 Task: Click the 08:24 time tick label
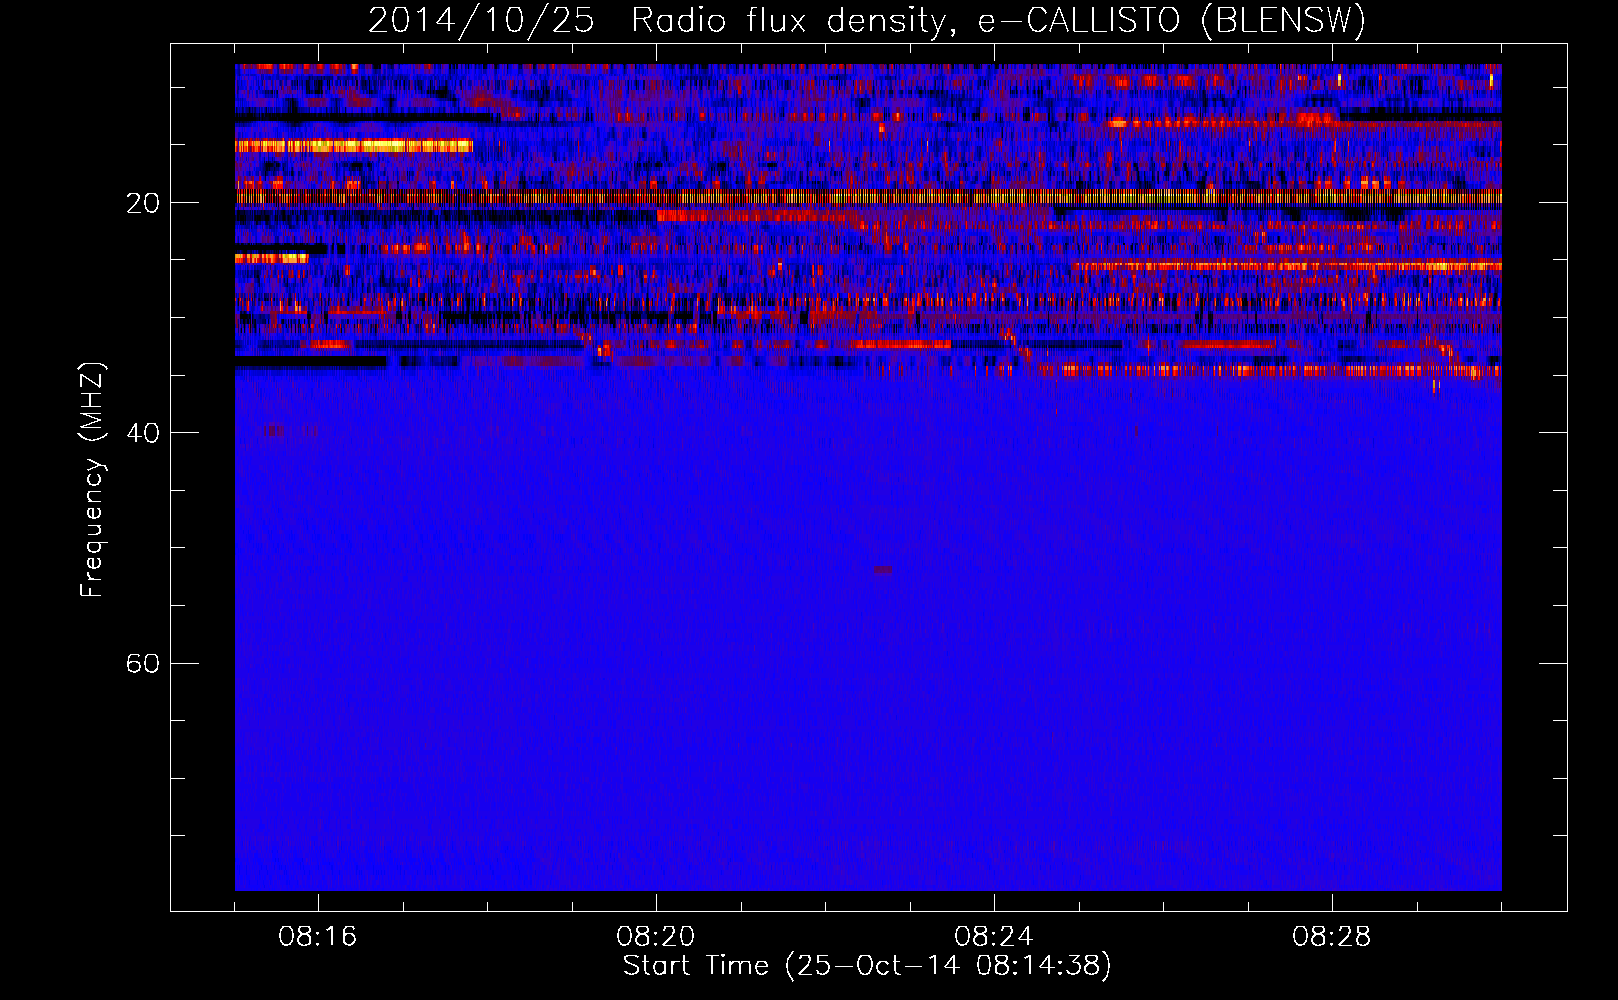click(x=994, y=937)
